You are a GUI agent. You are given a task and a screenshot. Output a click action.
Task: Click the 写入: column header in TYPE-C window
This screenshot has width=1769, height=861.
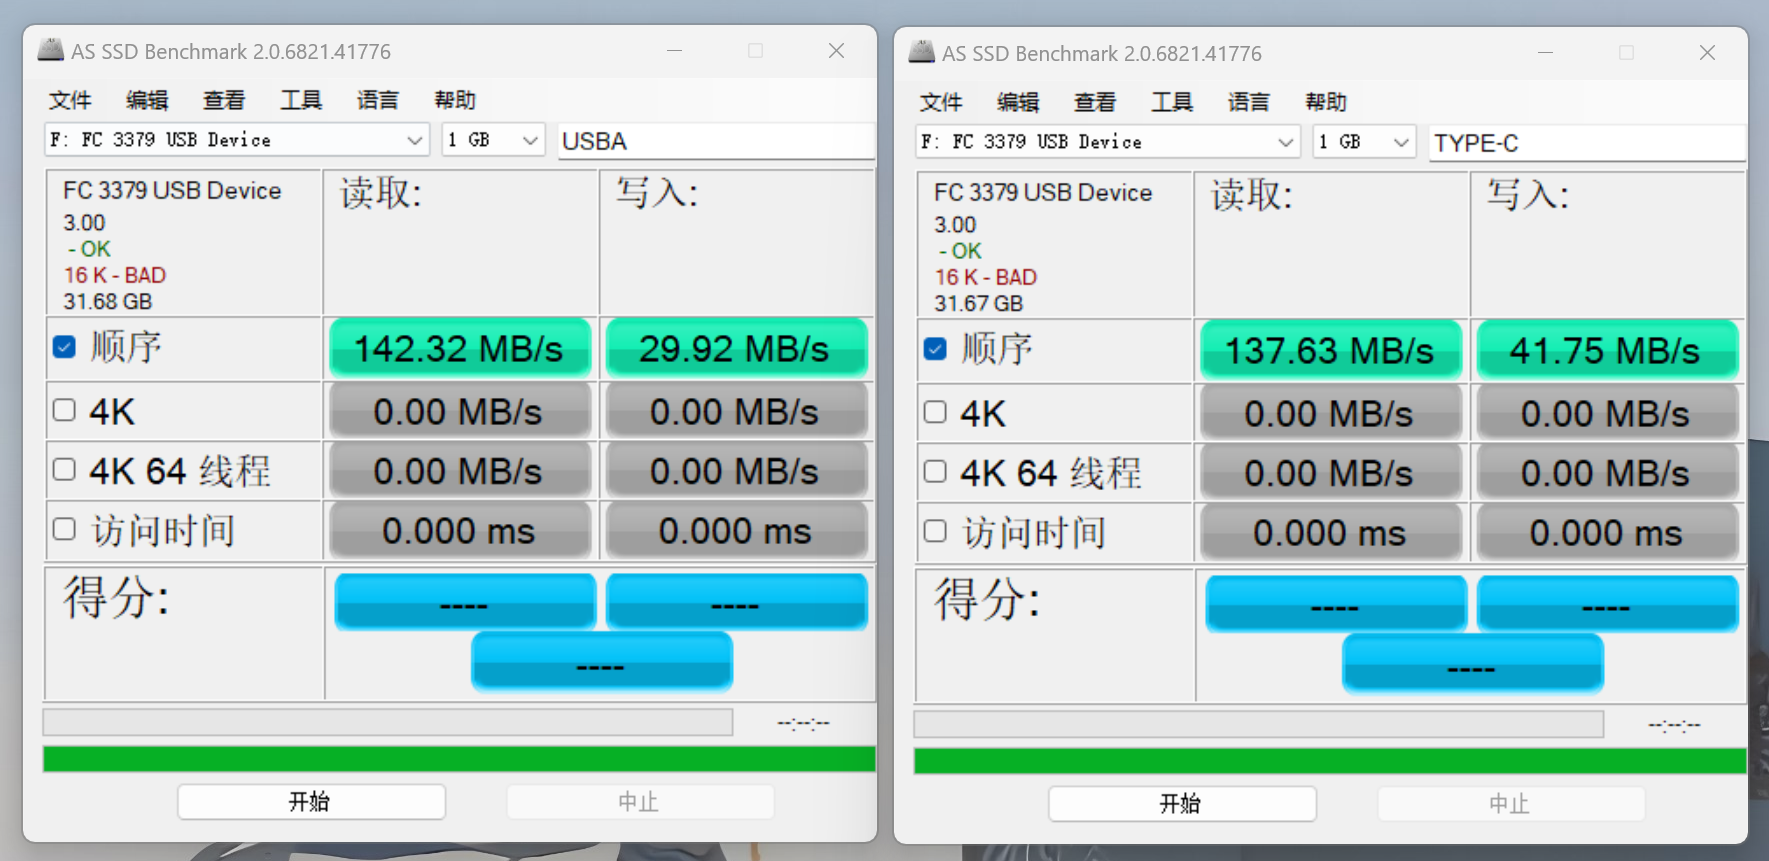tap(1528, 194)
